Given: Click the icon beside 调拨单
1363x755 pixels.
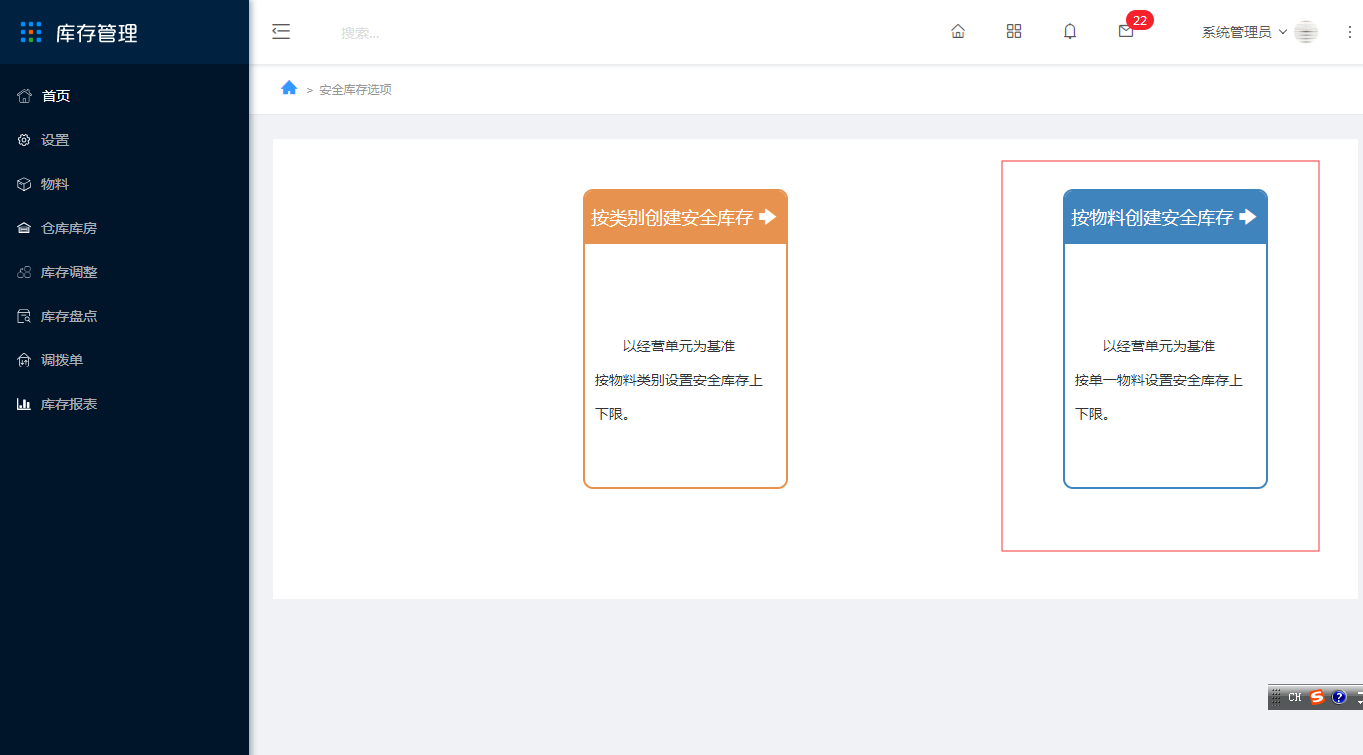Looking at the screenshot, I should tap(24, 360).
